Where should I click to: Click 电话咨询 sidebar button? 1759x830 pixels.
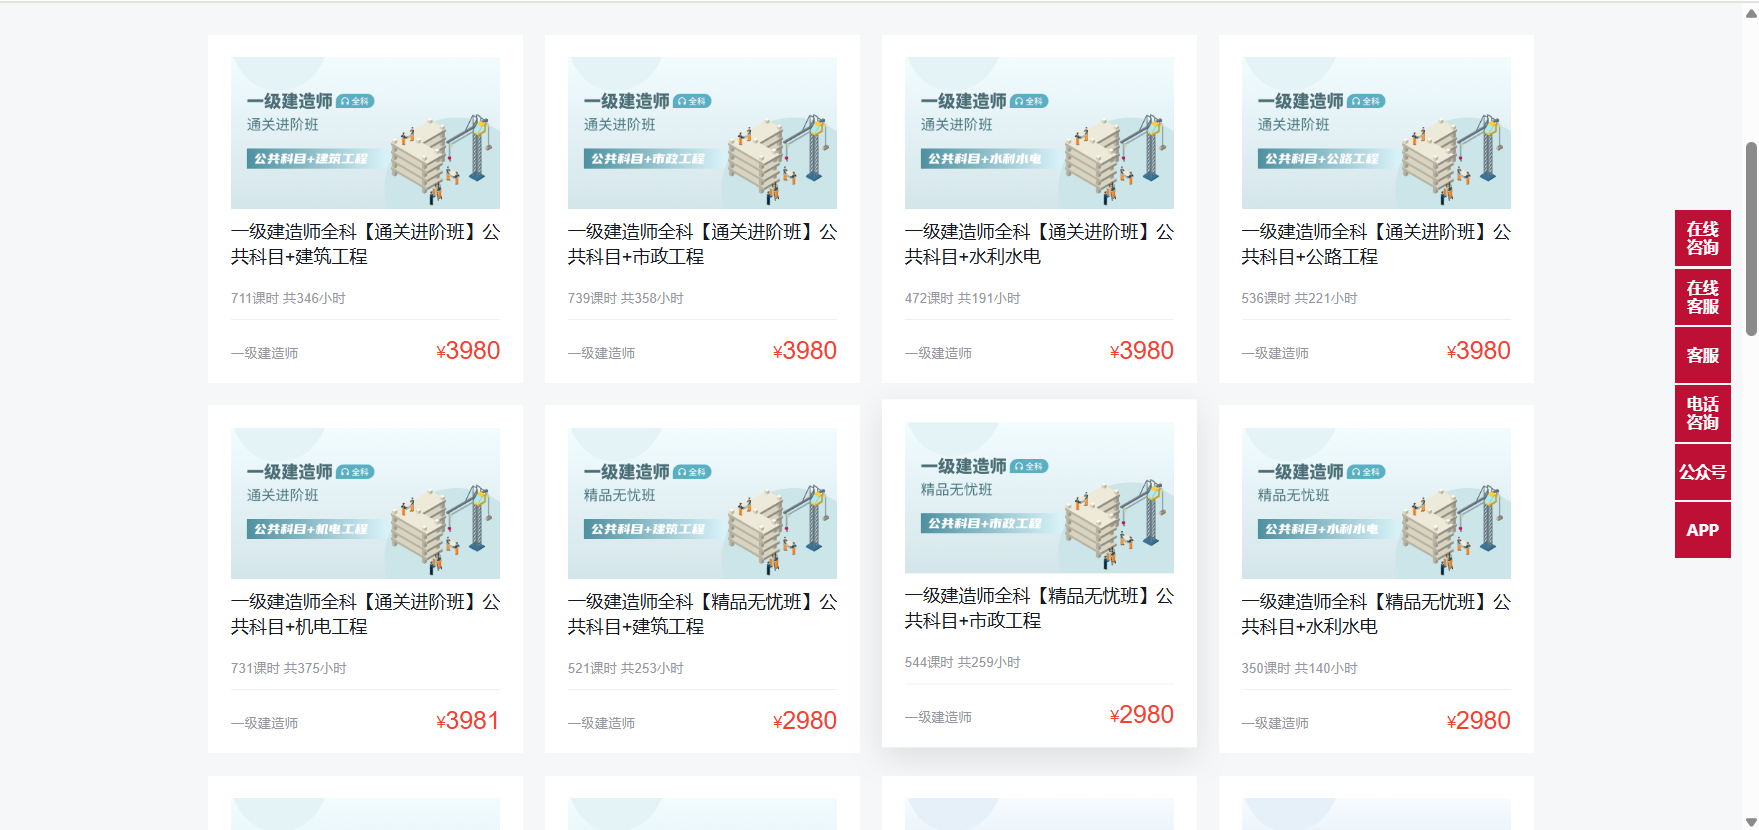click(1702, 413)
